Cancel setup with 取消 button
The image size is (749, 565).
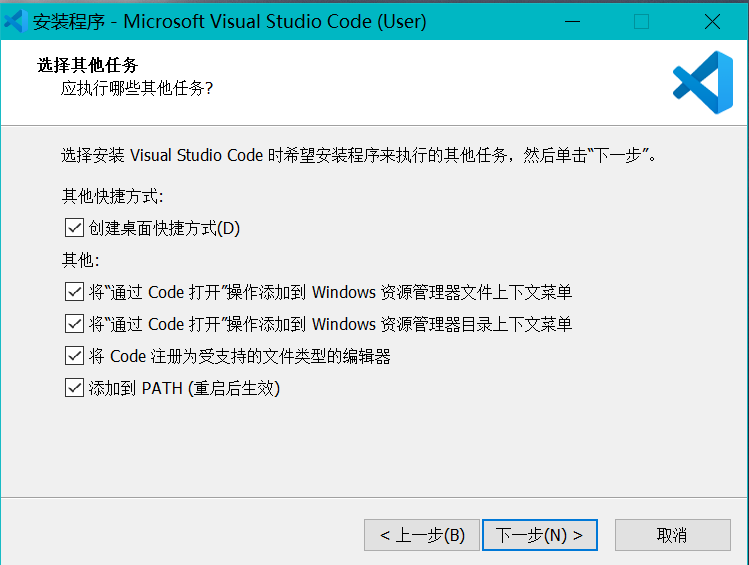(x=673, y=535)
